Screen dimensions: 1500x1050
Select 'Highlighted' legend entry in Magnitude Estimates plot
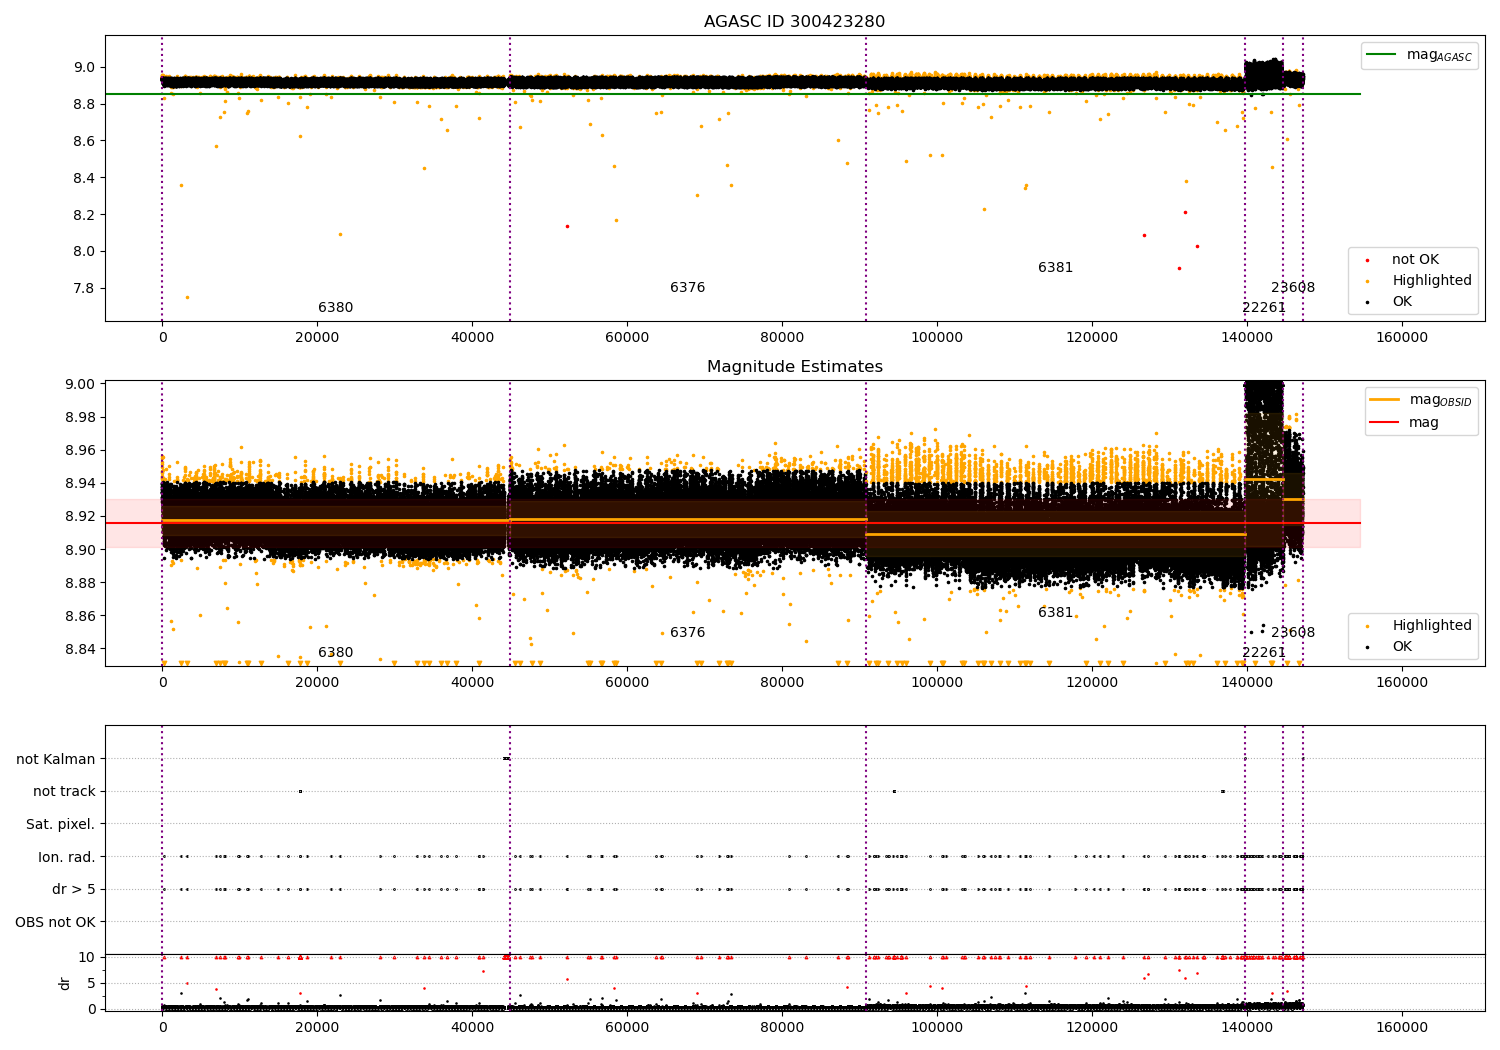[1432, 626]
